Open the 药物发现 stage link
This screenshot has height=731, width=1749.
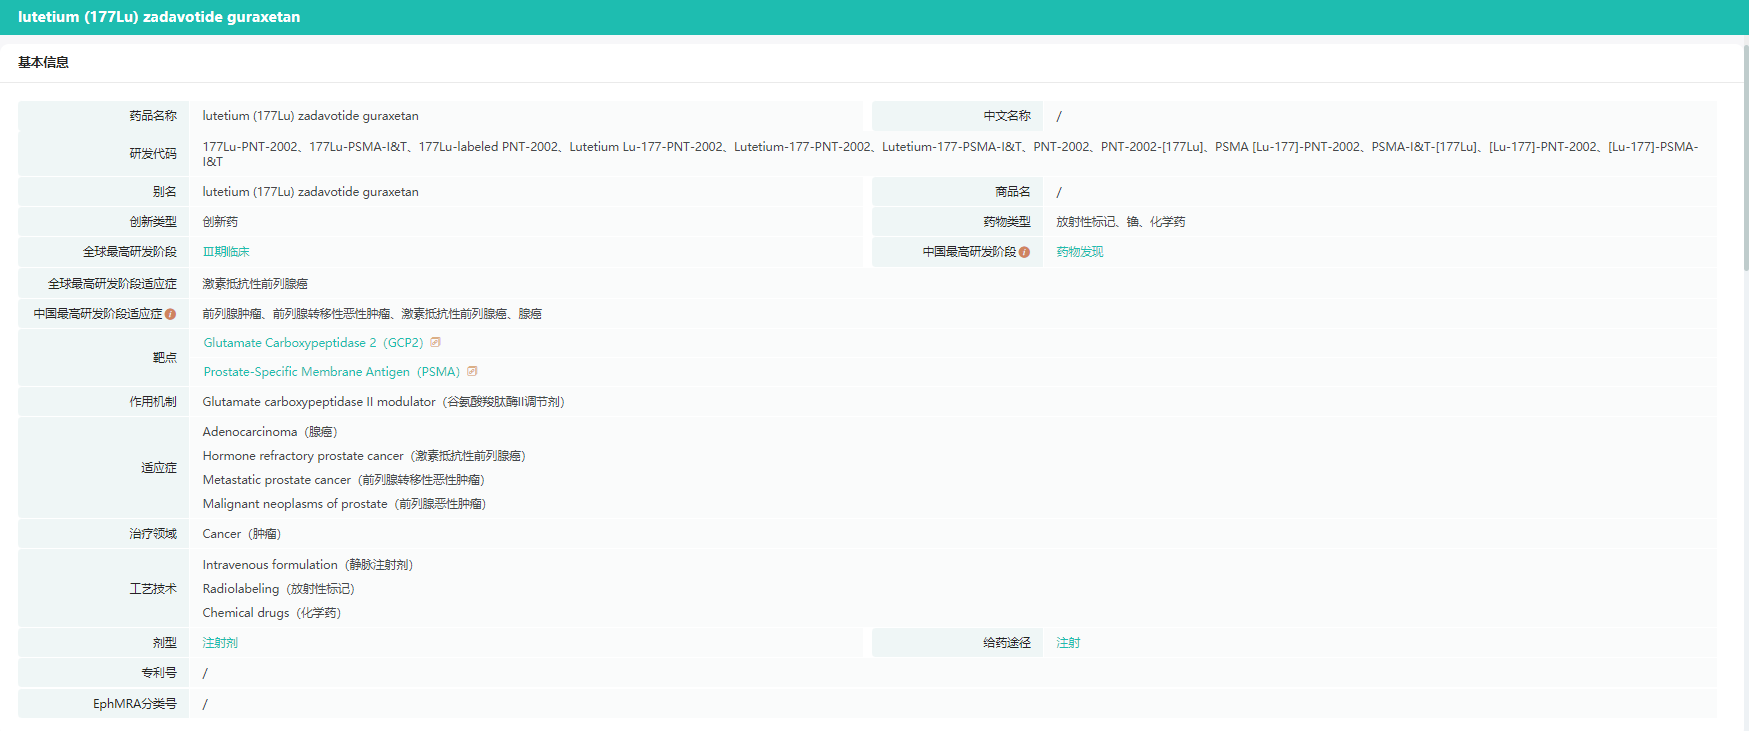[x=1079, y=252]
